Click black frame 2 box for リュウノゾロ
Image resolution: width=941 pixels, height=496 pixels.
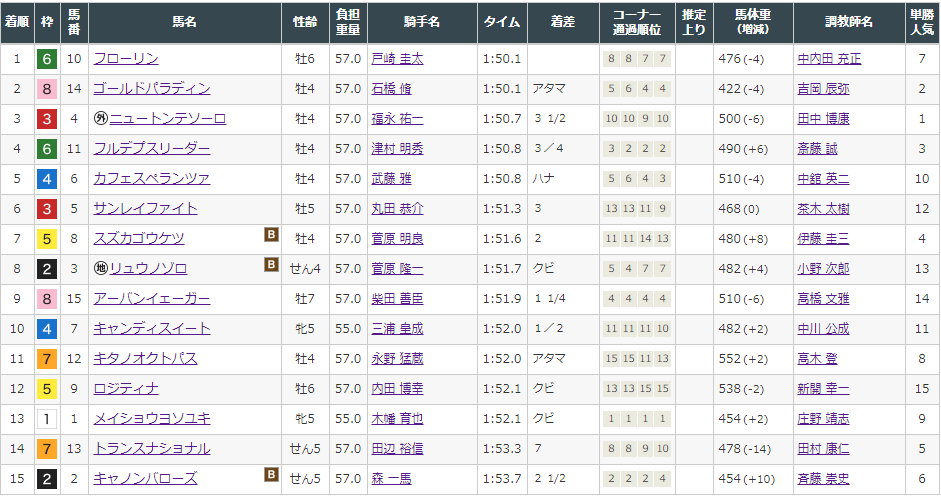[47, 269]
